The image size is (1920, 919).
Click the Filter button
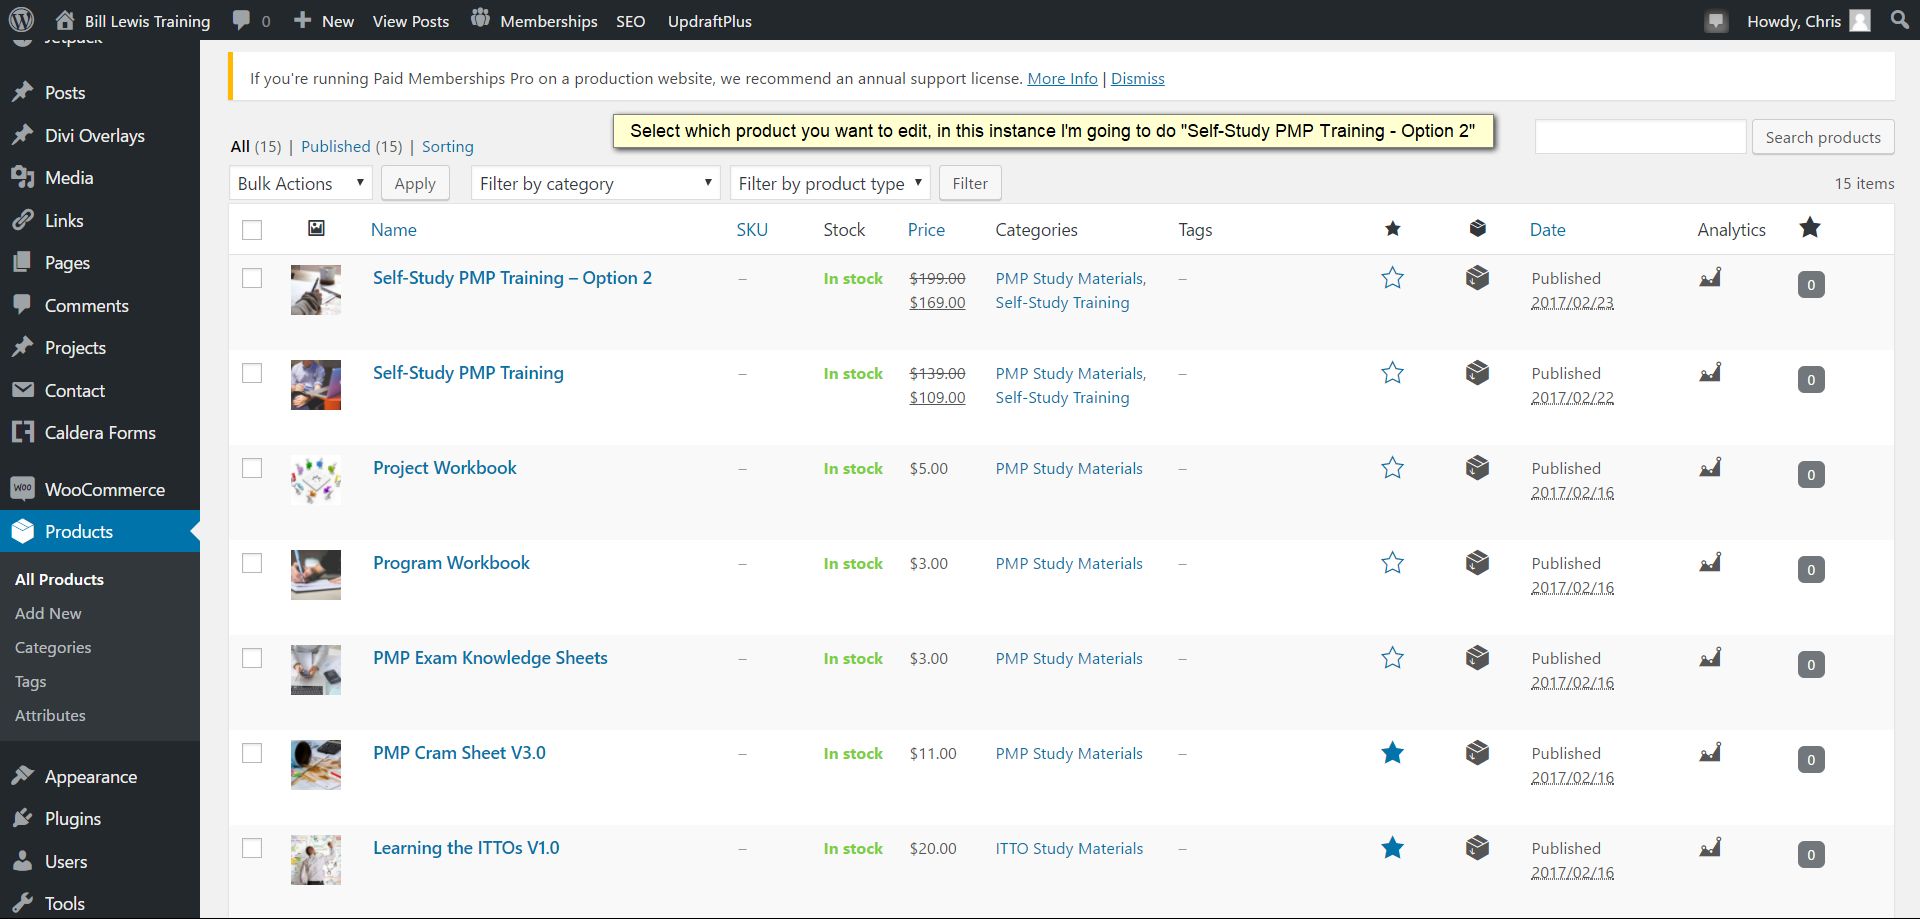pos(970,183)
